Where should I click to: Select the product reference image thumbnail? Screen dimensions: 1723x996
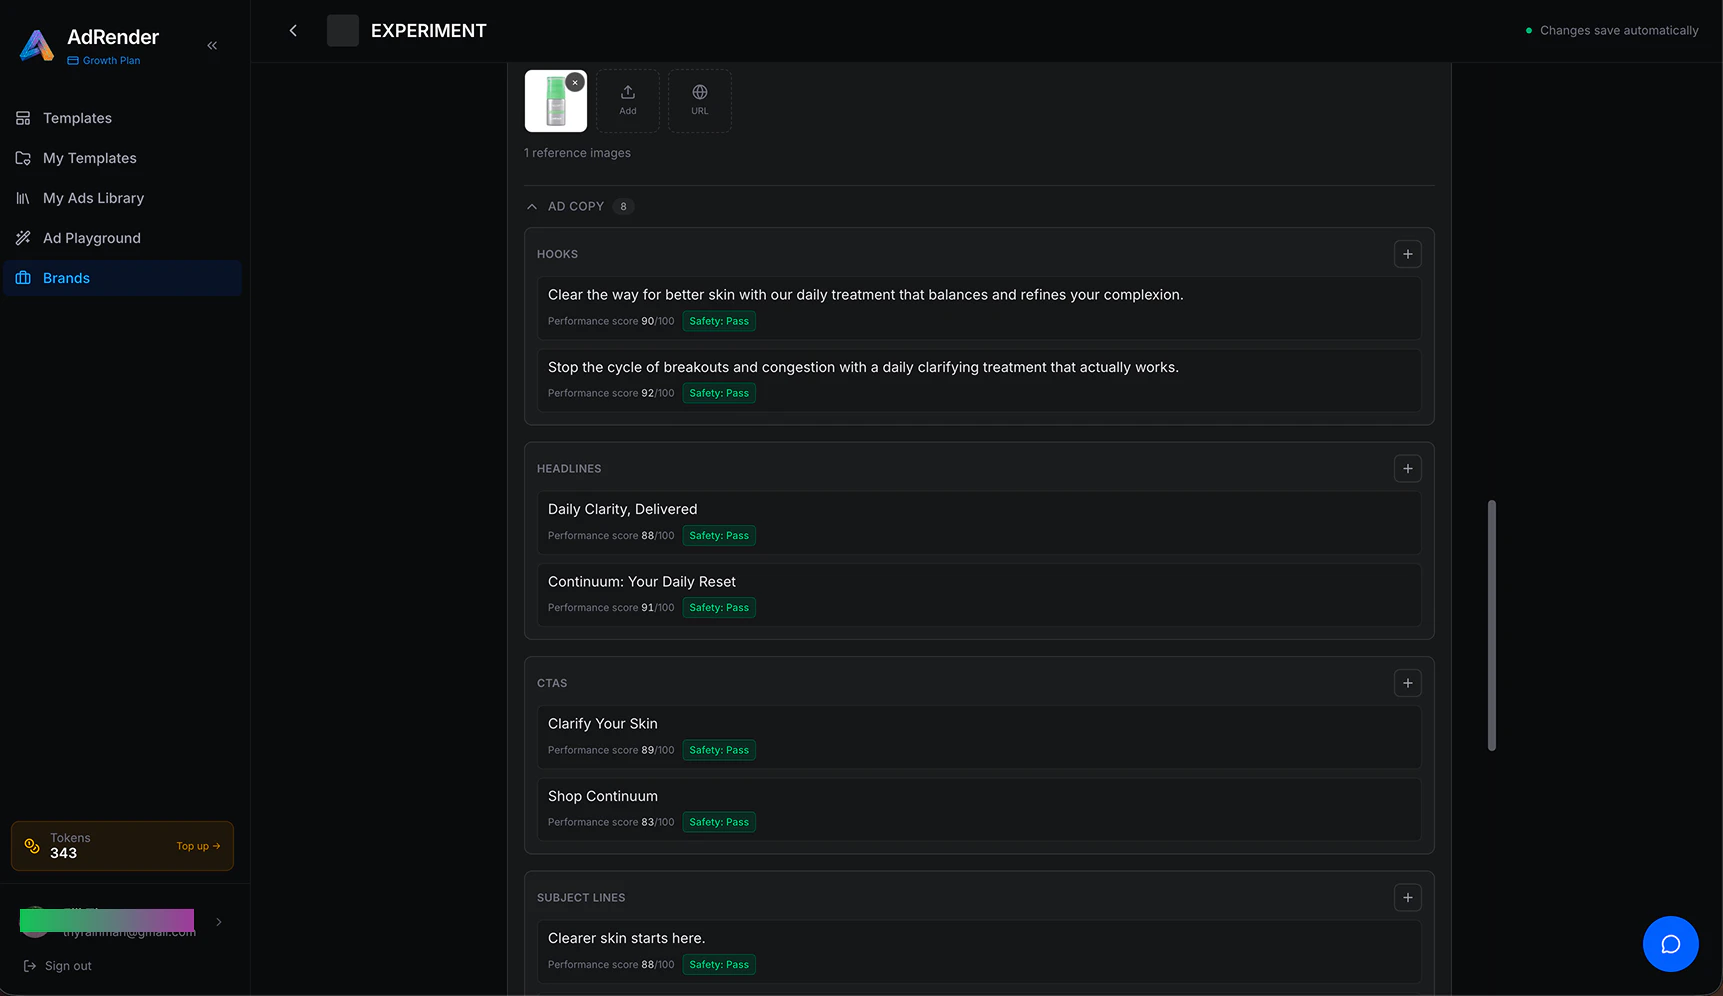pyautogui.click(x=555, y=101)
